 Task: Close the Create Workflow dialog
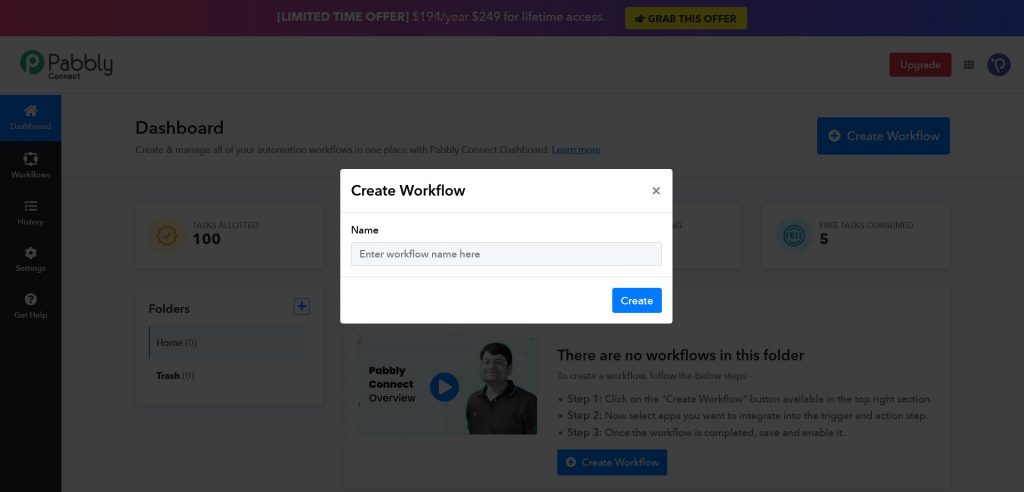pos(656,191)
